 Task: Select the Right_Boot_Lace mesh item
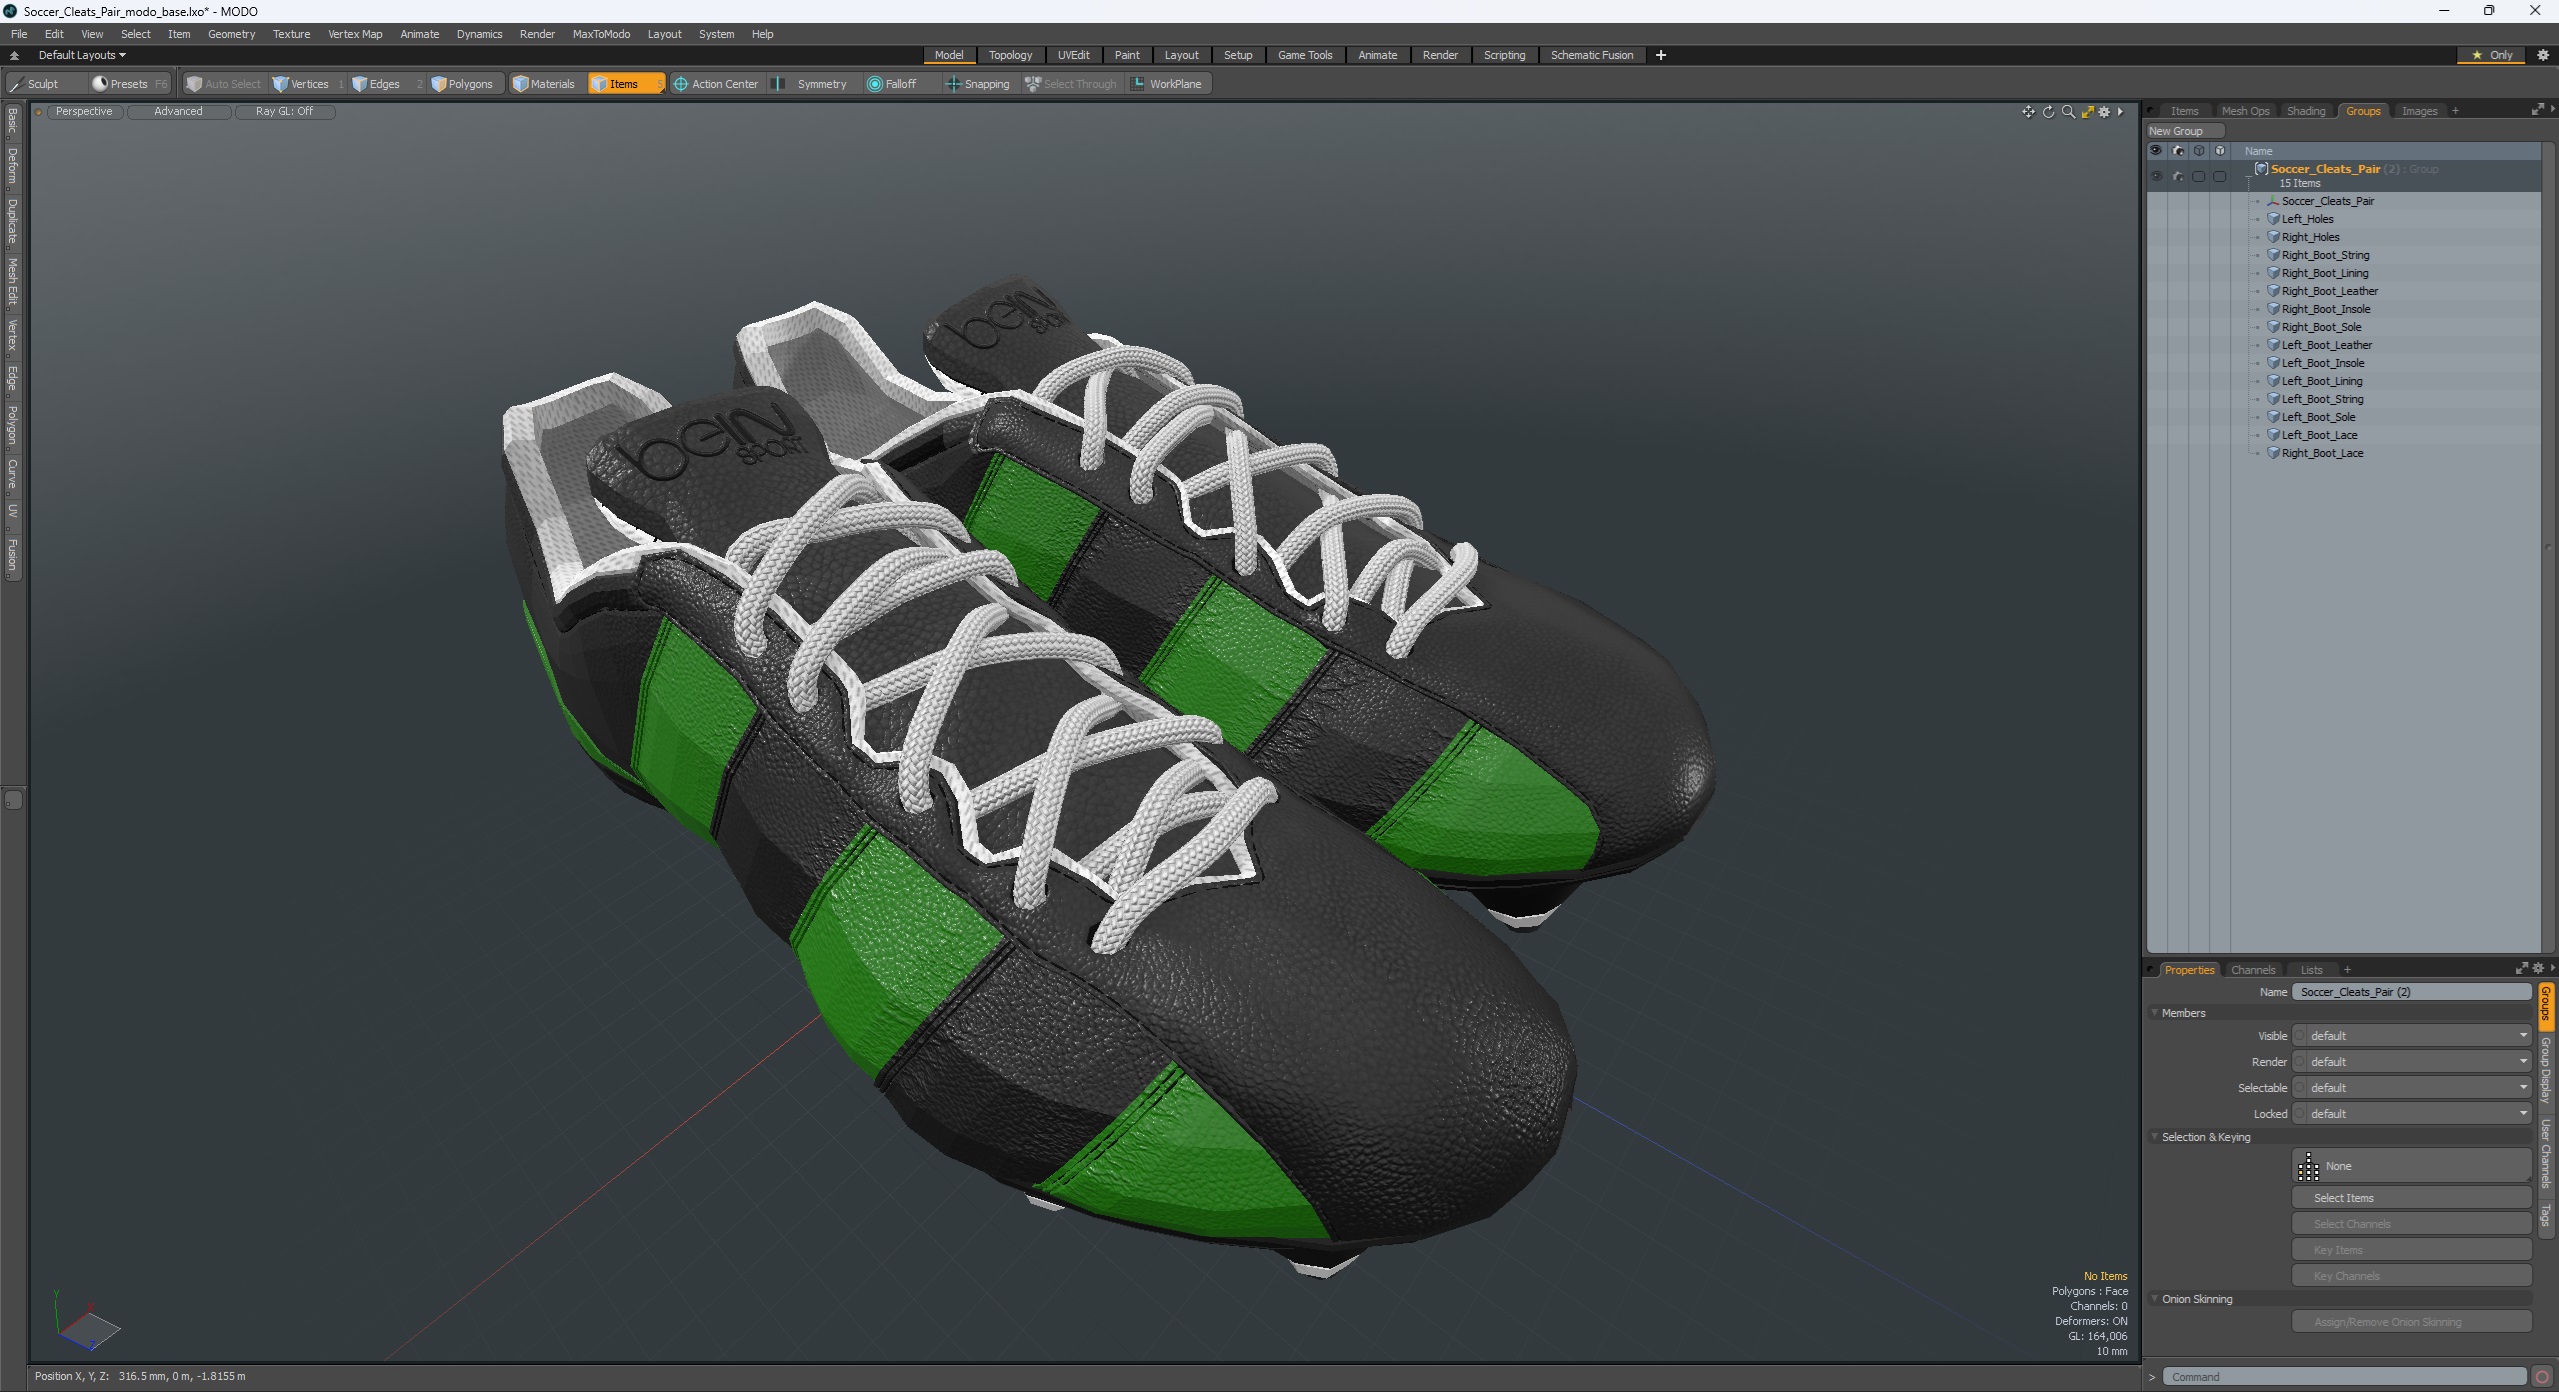click(2322, 453)
